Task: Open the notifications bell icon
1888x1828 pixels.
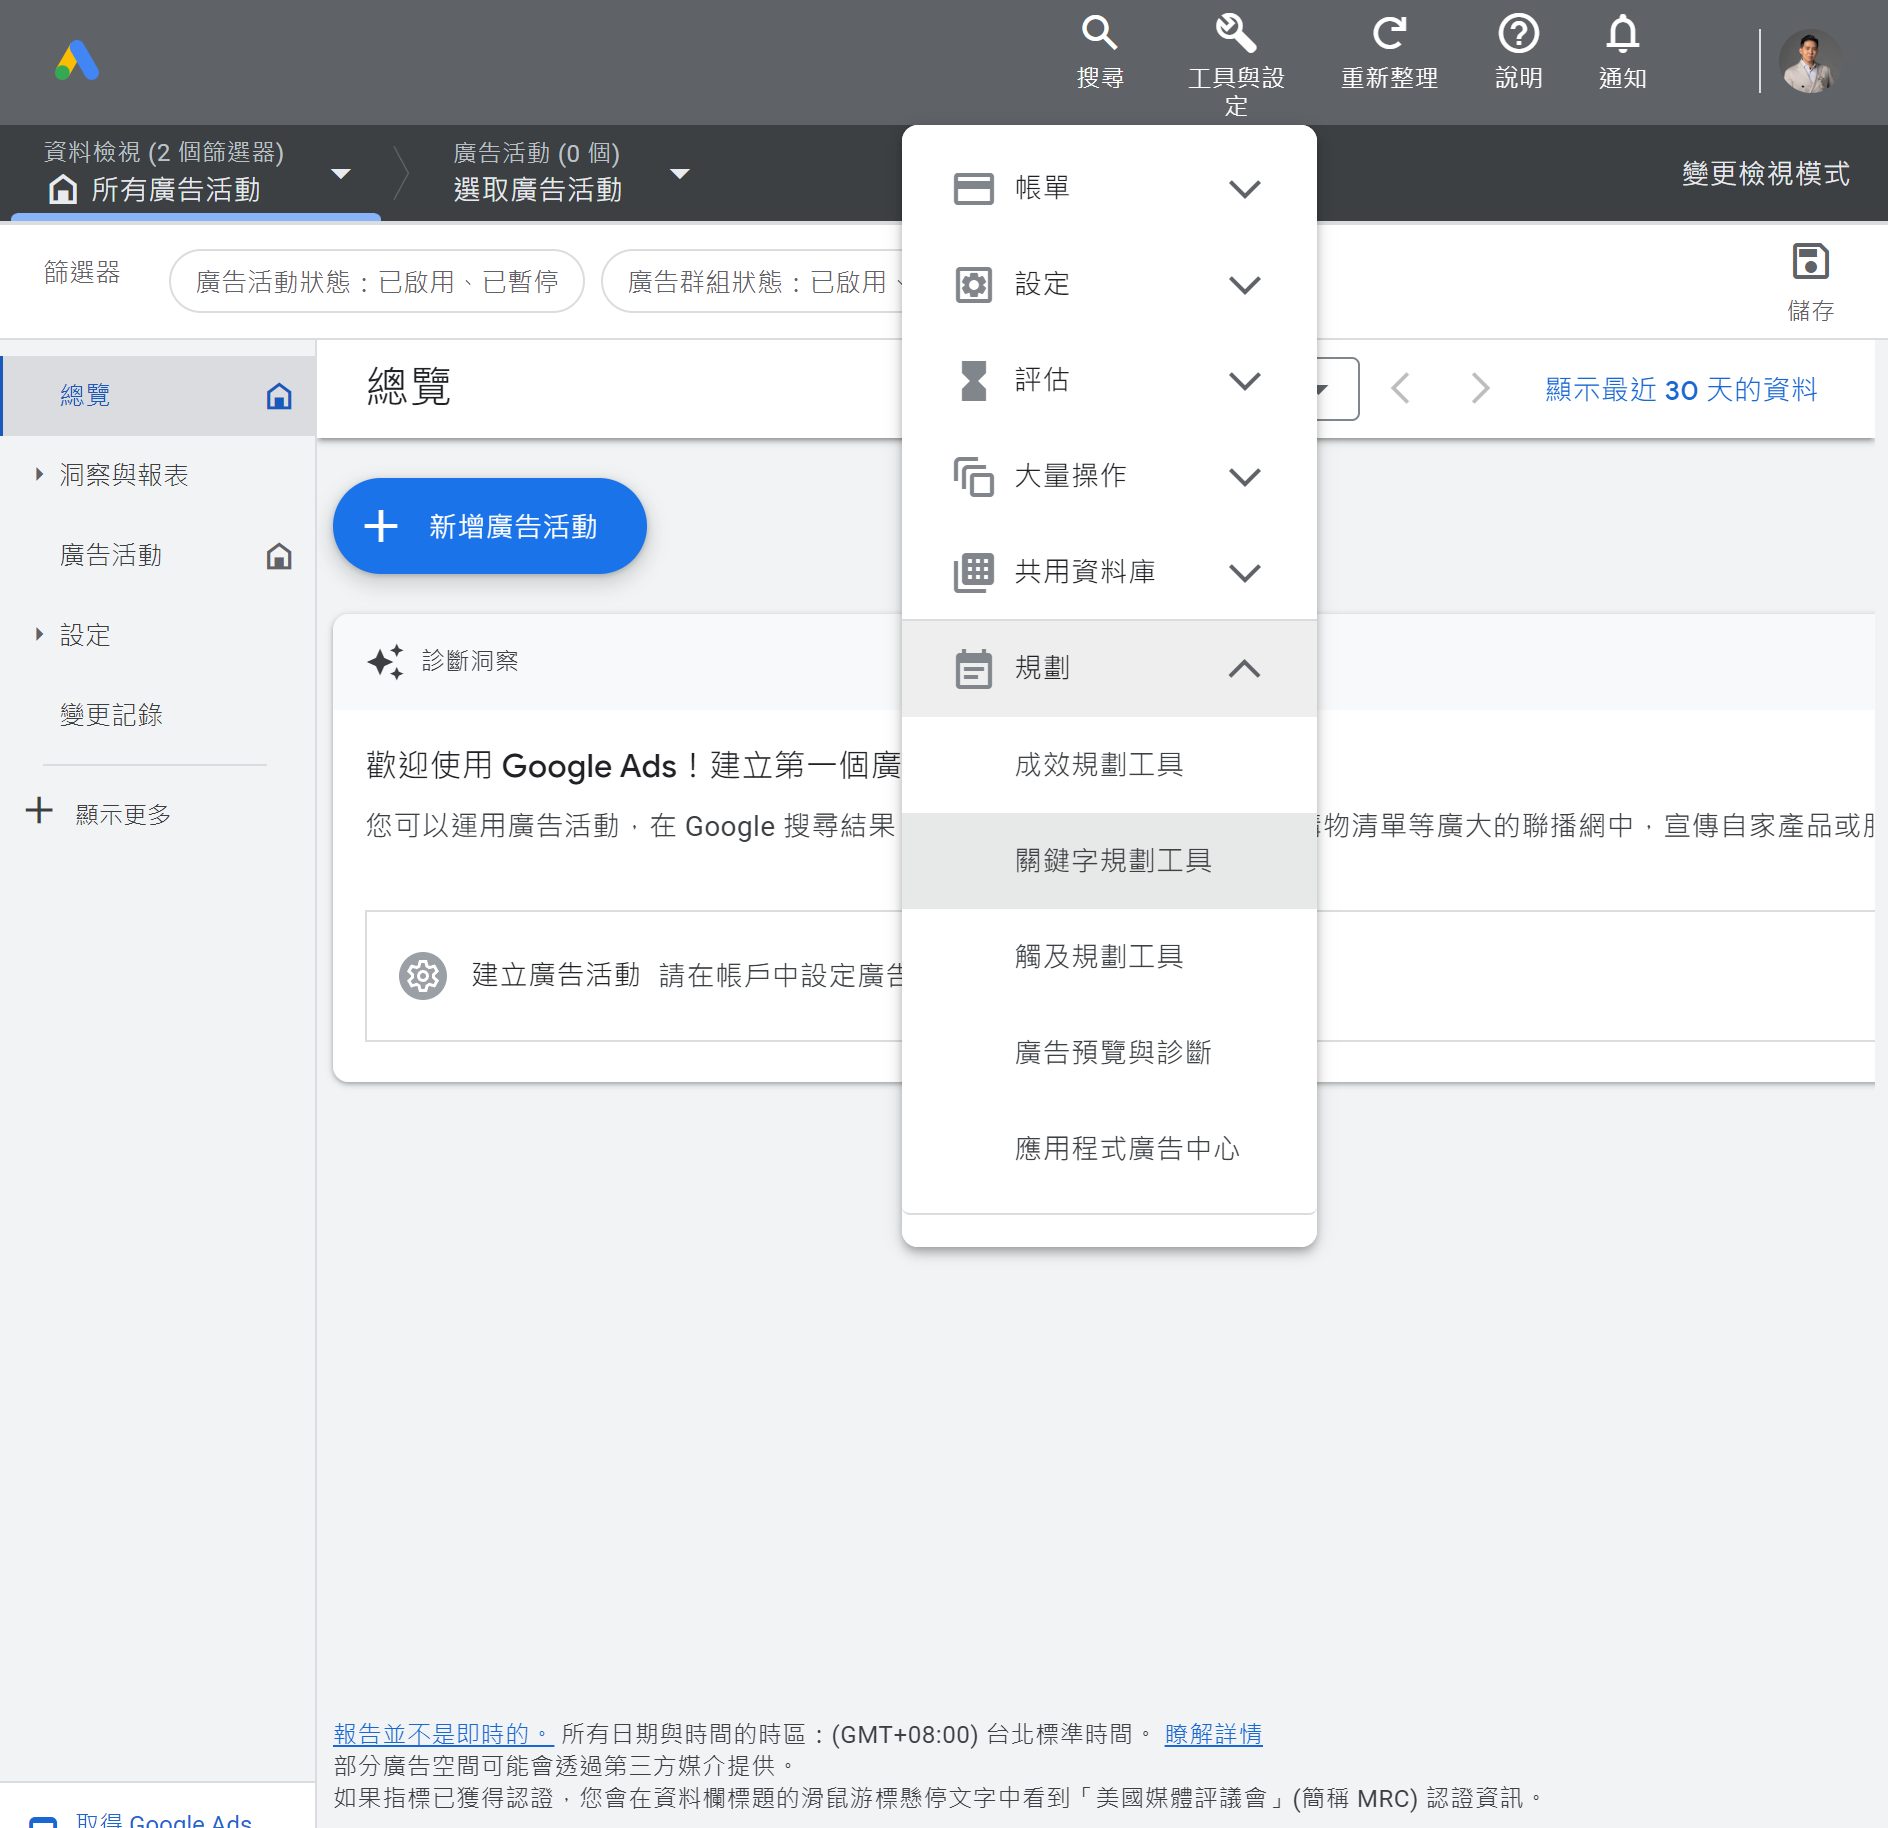Action: (1622, 34)
